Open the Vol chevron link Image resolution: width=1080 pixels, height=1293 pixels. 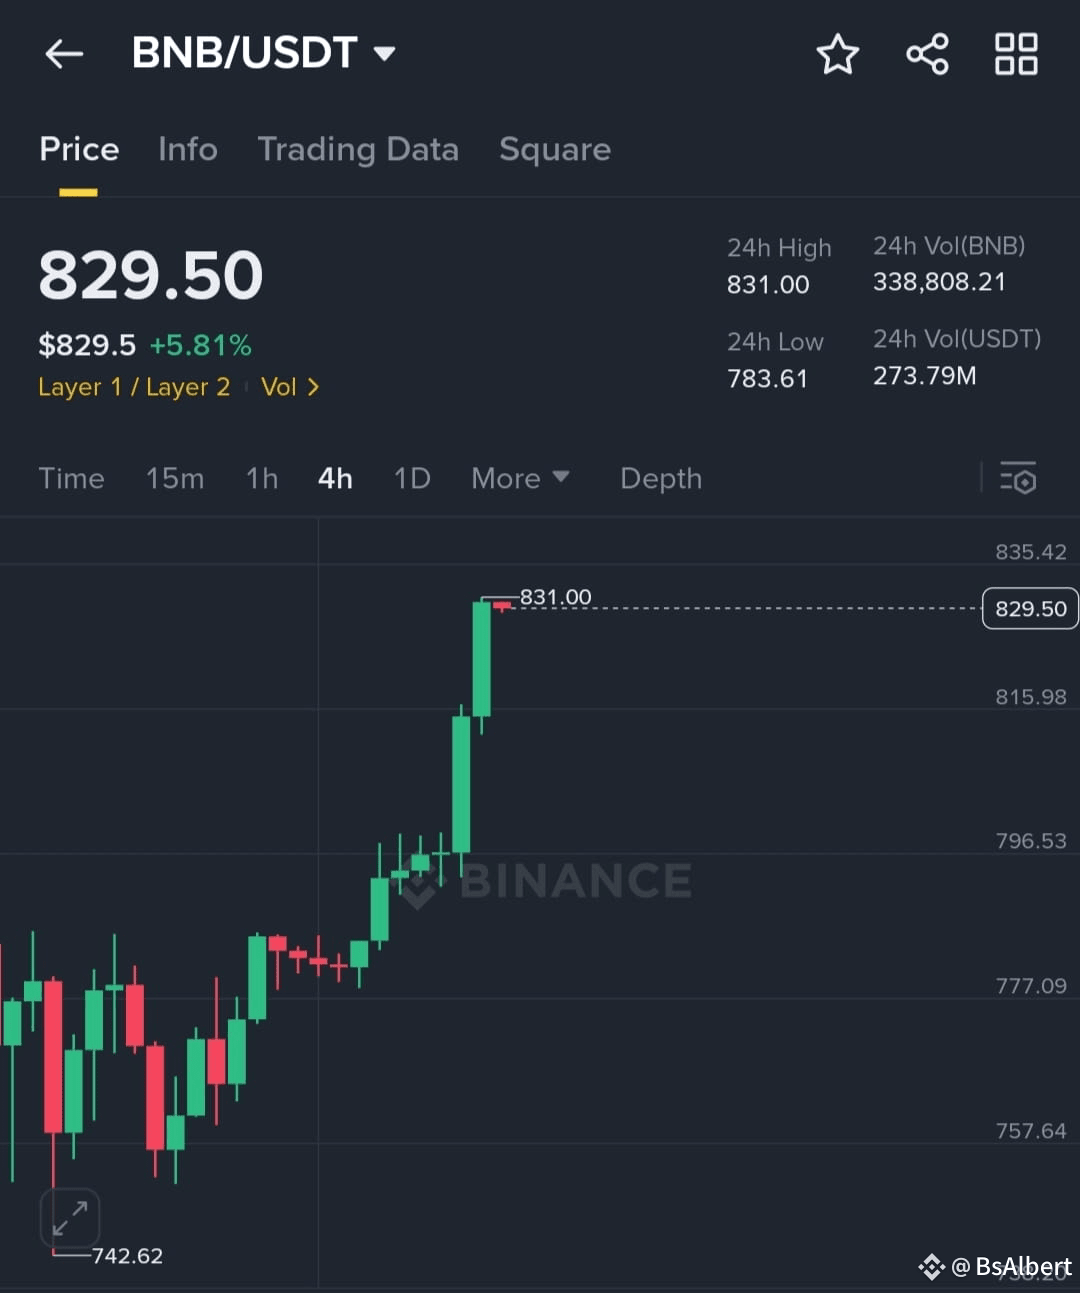tap(290, 387)
